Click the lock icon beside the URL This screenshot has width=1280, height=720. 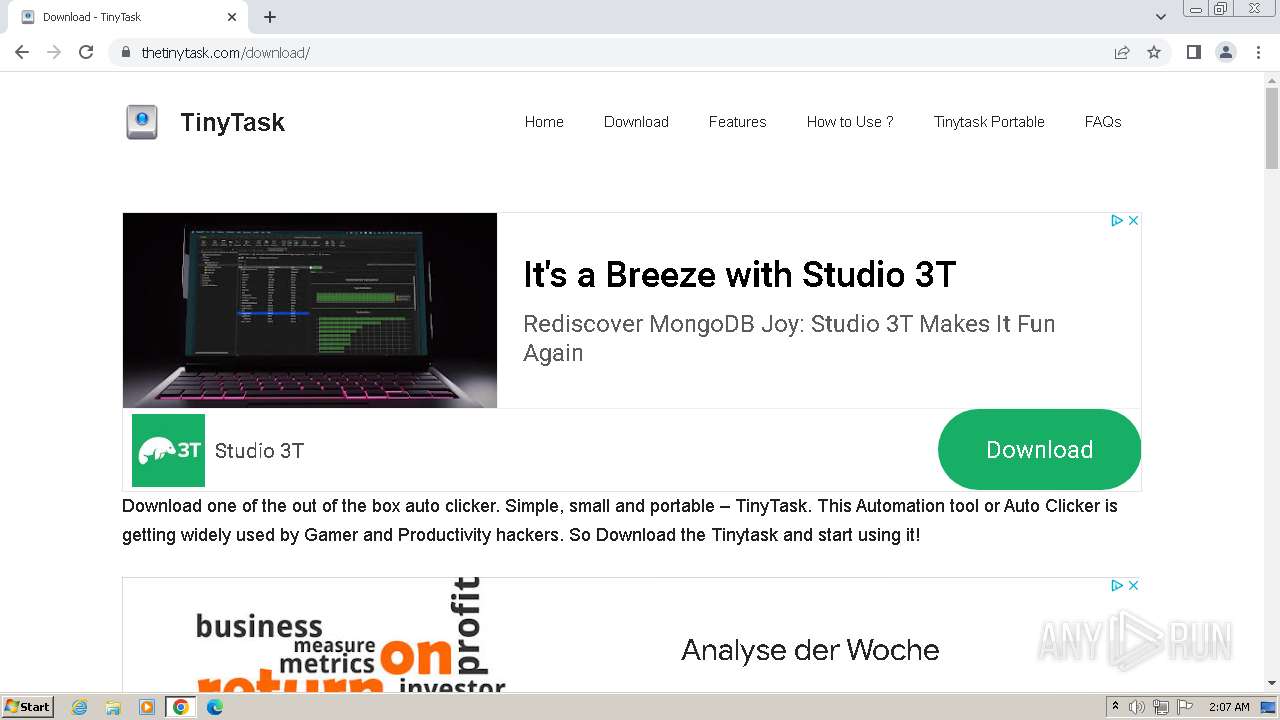(x=126, y=52)
